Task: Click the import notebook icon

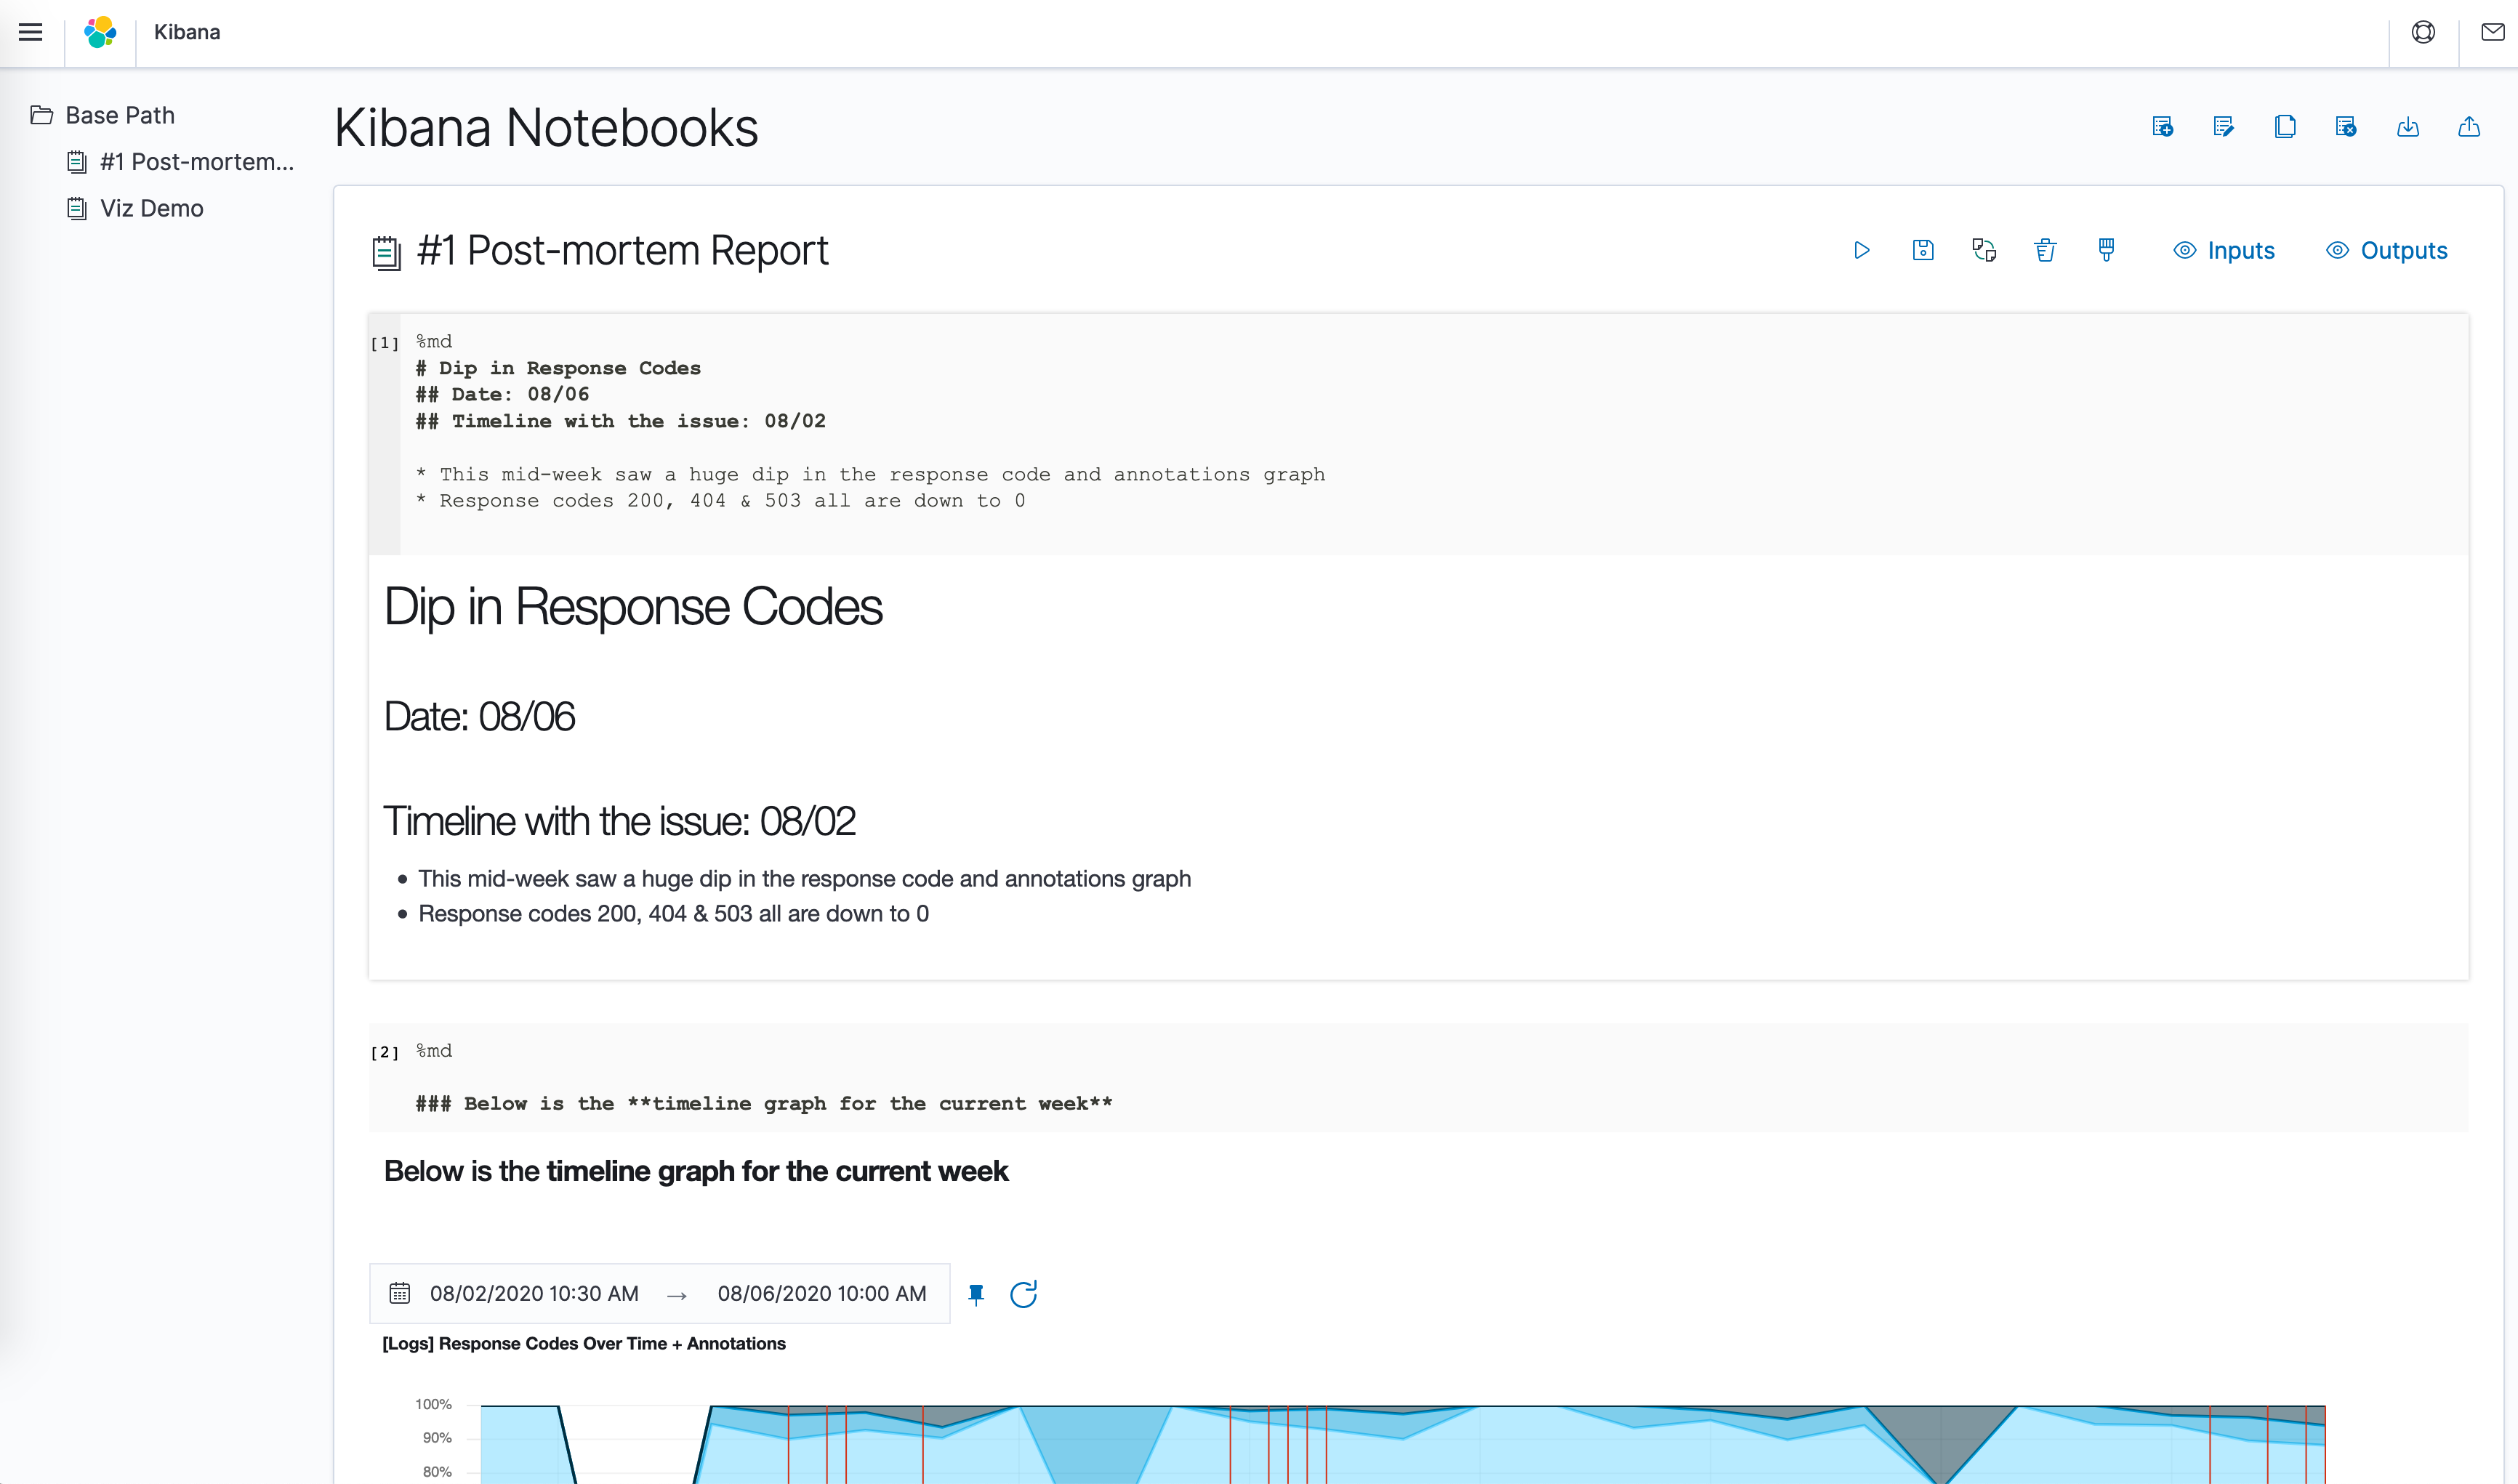Action: [2408, 127]
